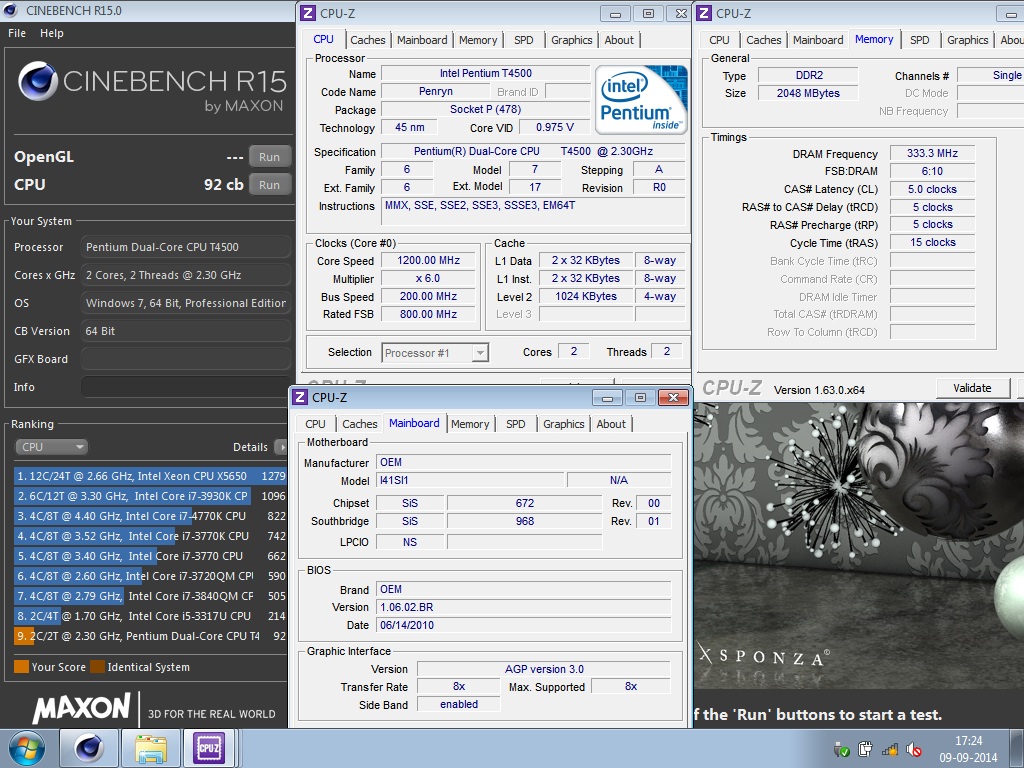Click the green shield tray icon
1024x768 pixels.
point(841,750)
